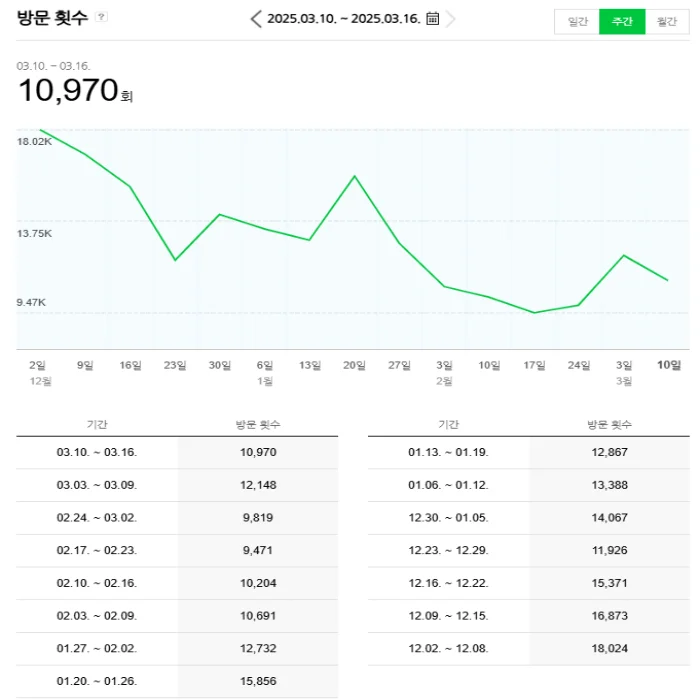Go to previous week with left arrow
The height and width of the screenshot is (700, 700).
(x=256, y=19)
